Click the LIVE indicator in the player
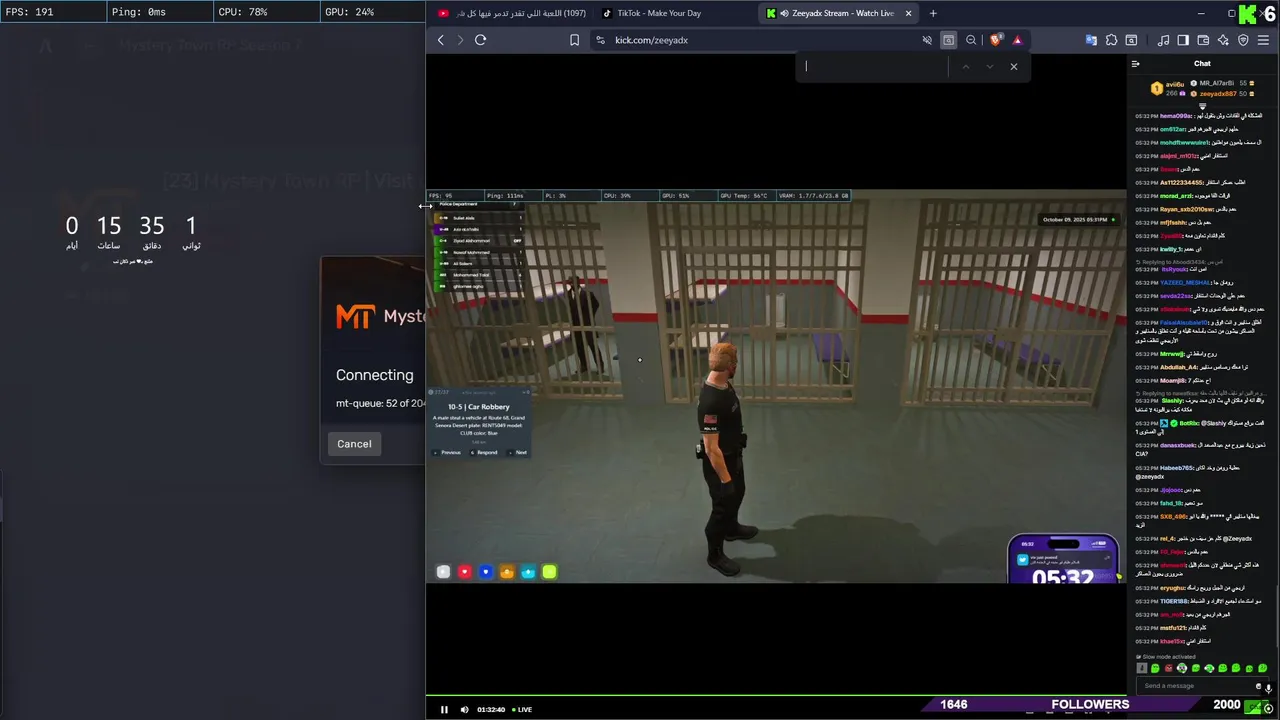 522,709
